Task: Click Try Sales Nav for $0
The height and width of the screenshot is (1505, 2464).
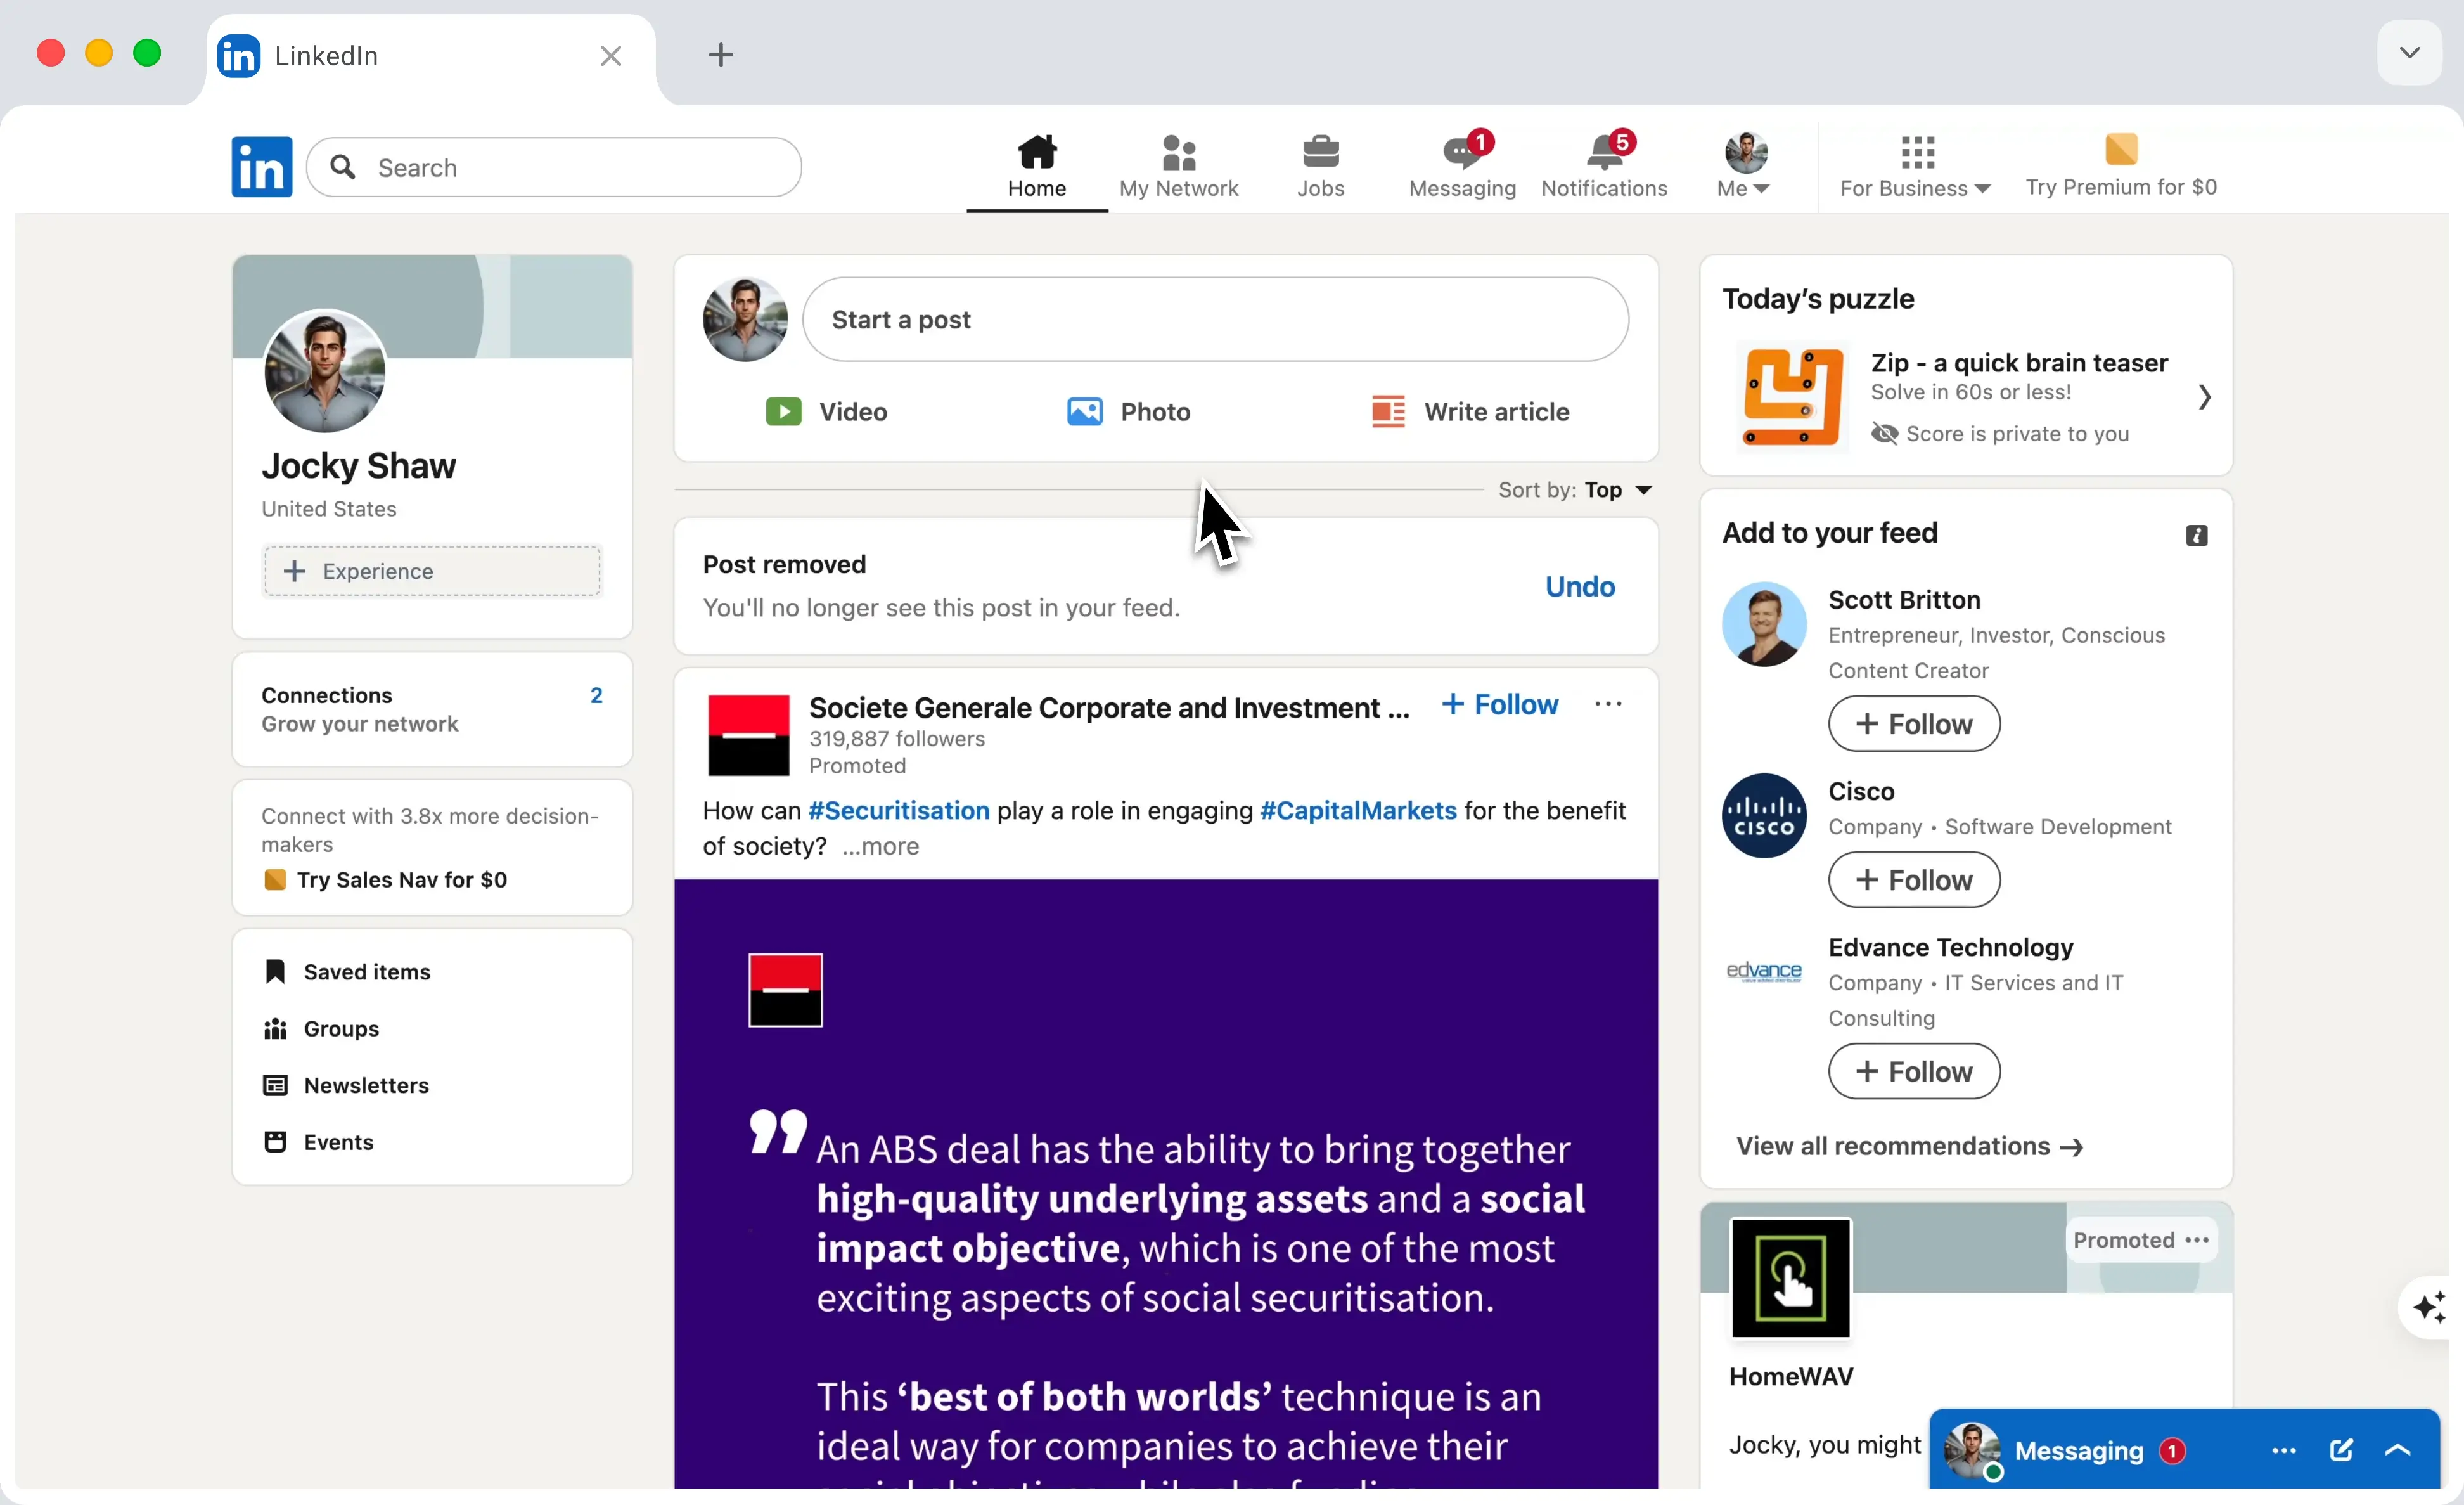Action: [x=385, y=881]
